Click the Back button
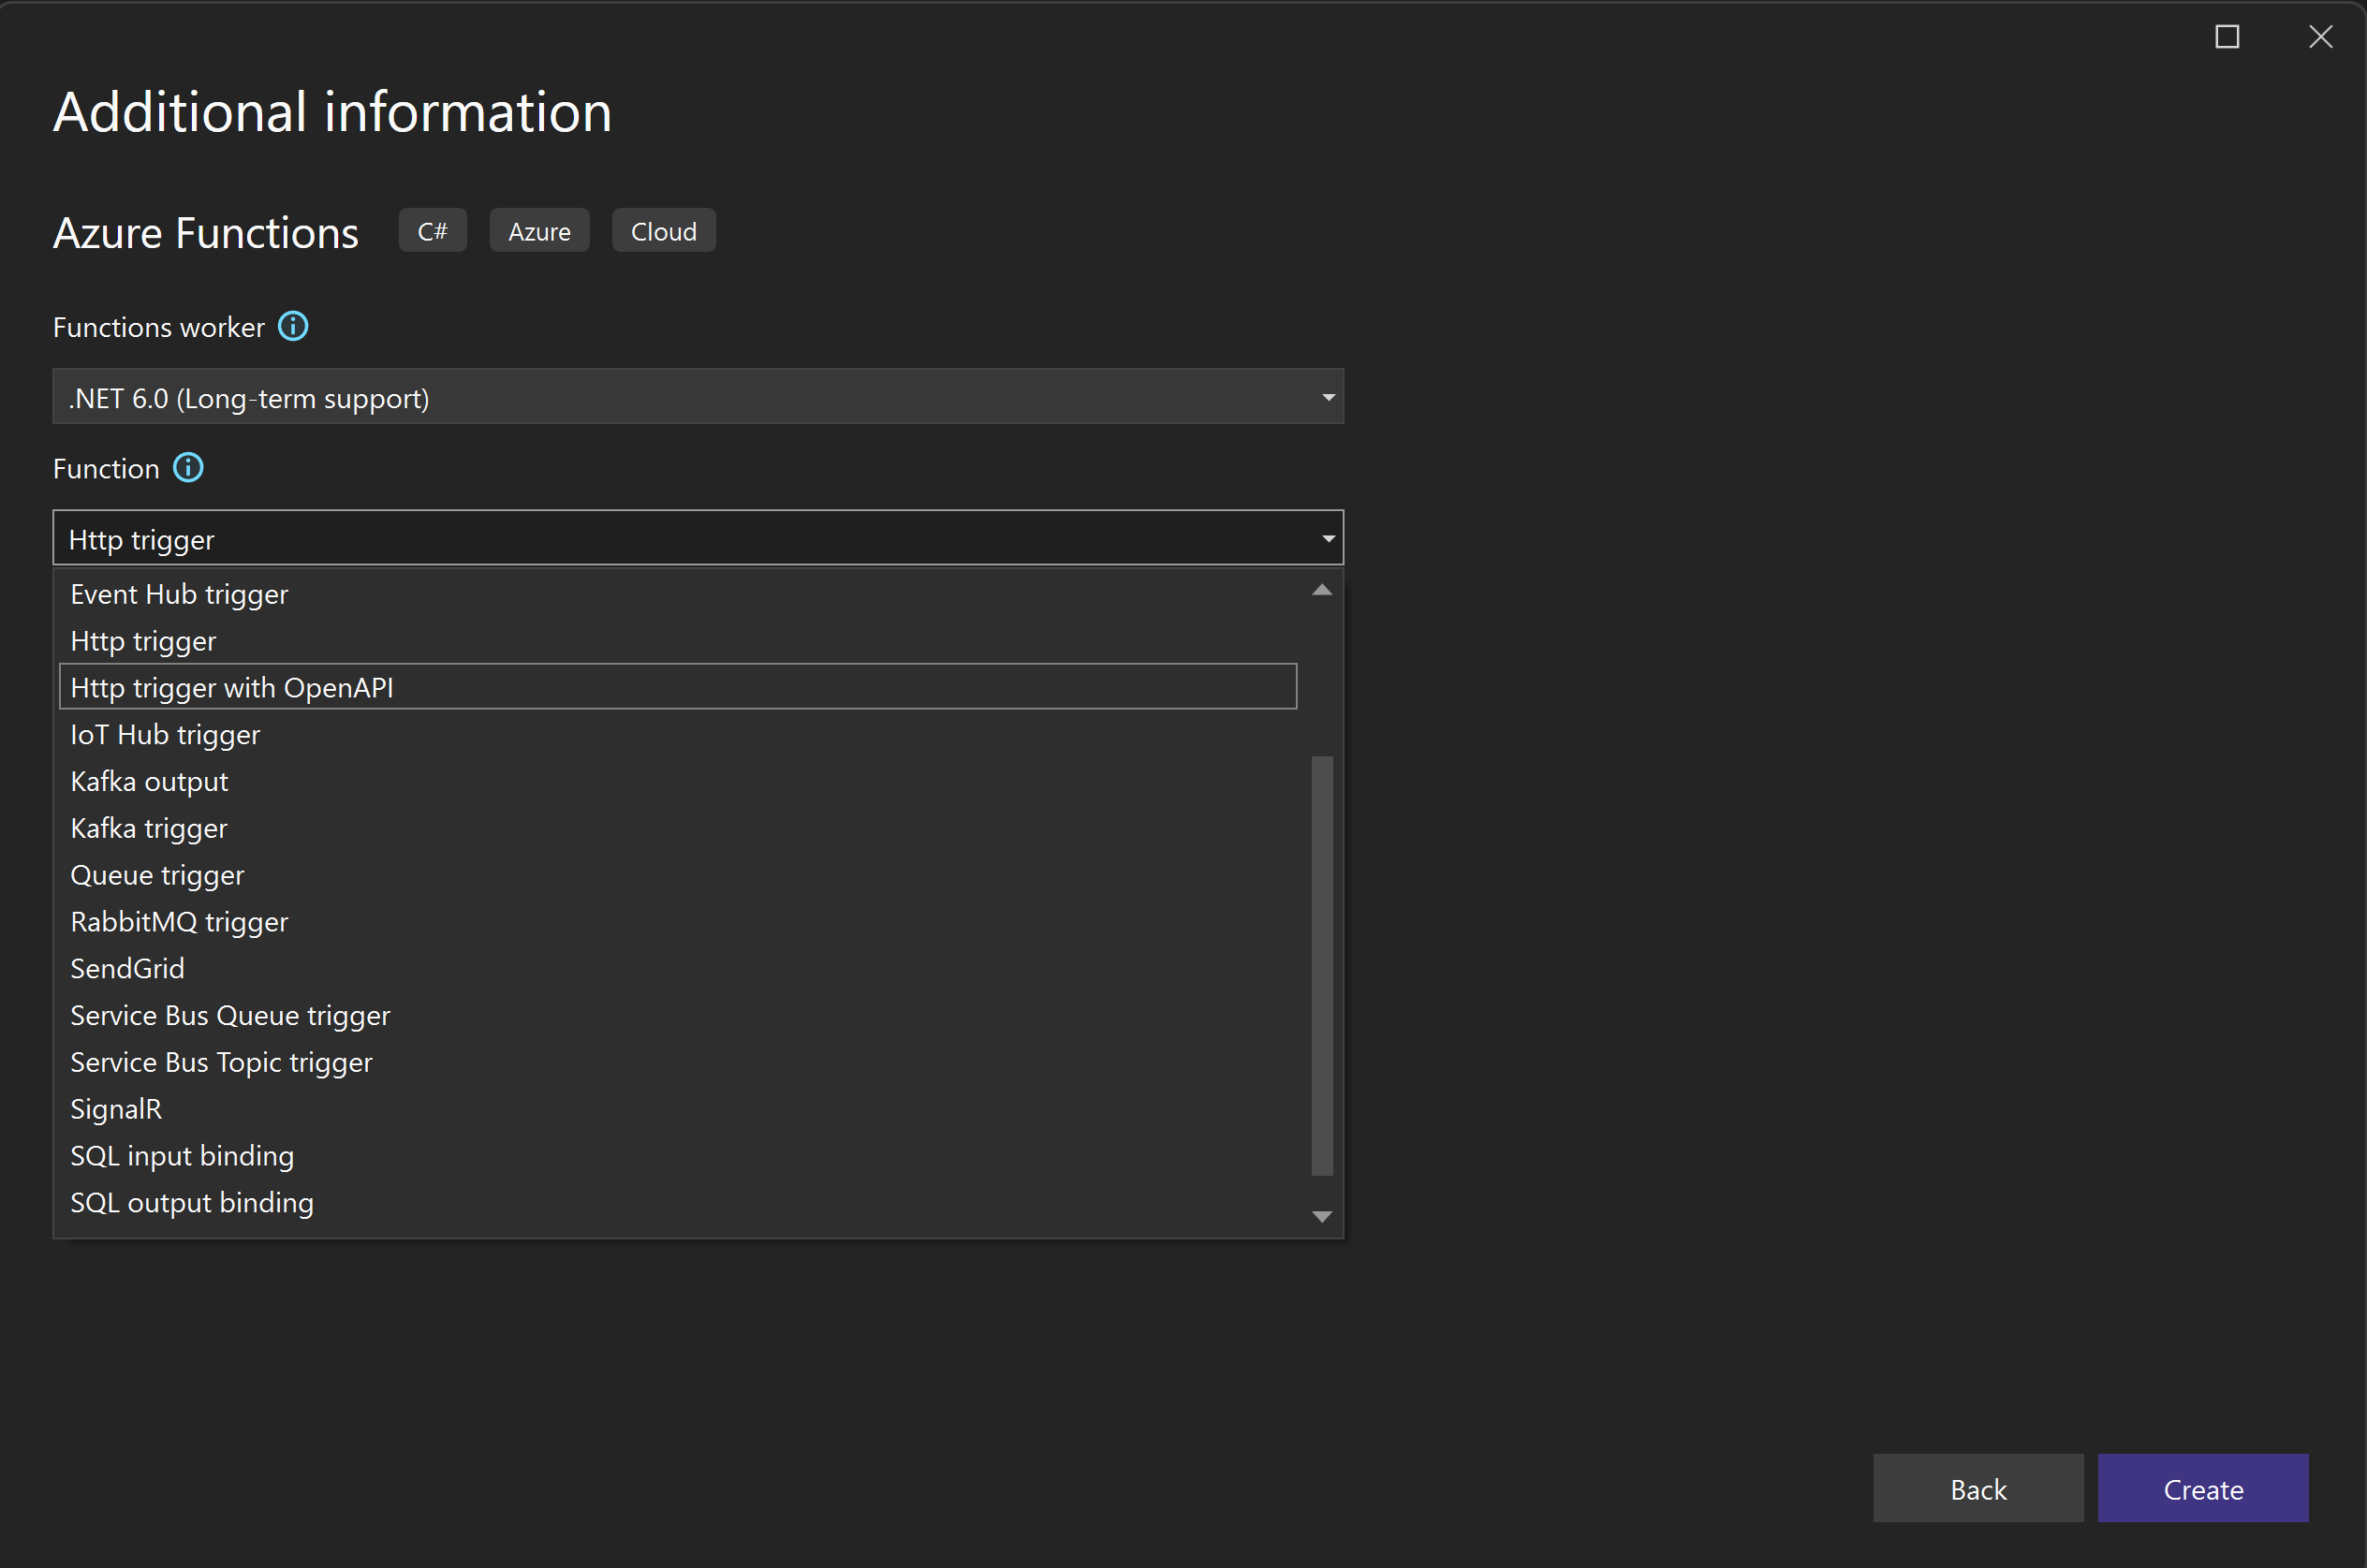2367x1568 pixels. pyautogui.click(x=1978, y=1489)
